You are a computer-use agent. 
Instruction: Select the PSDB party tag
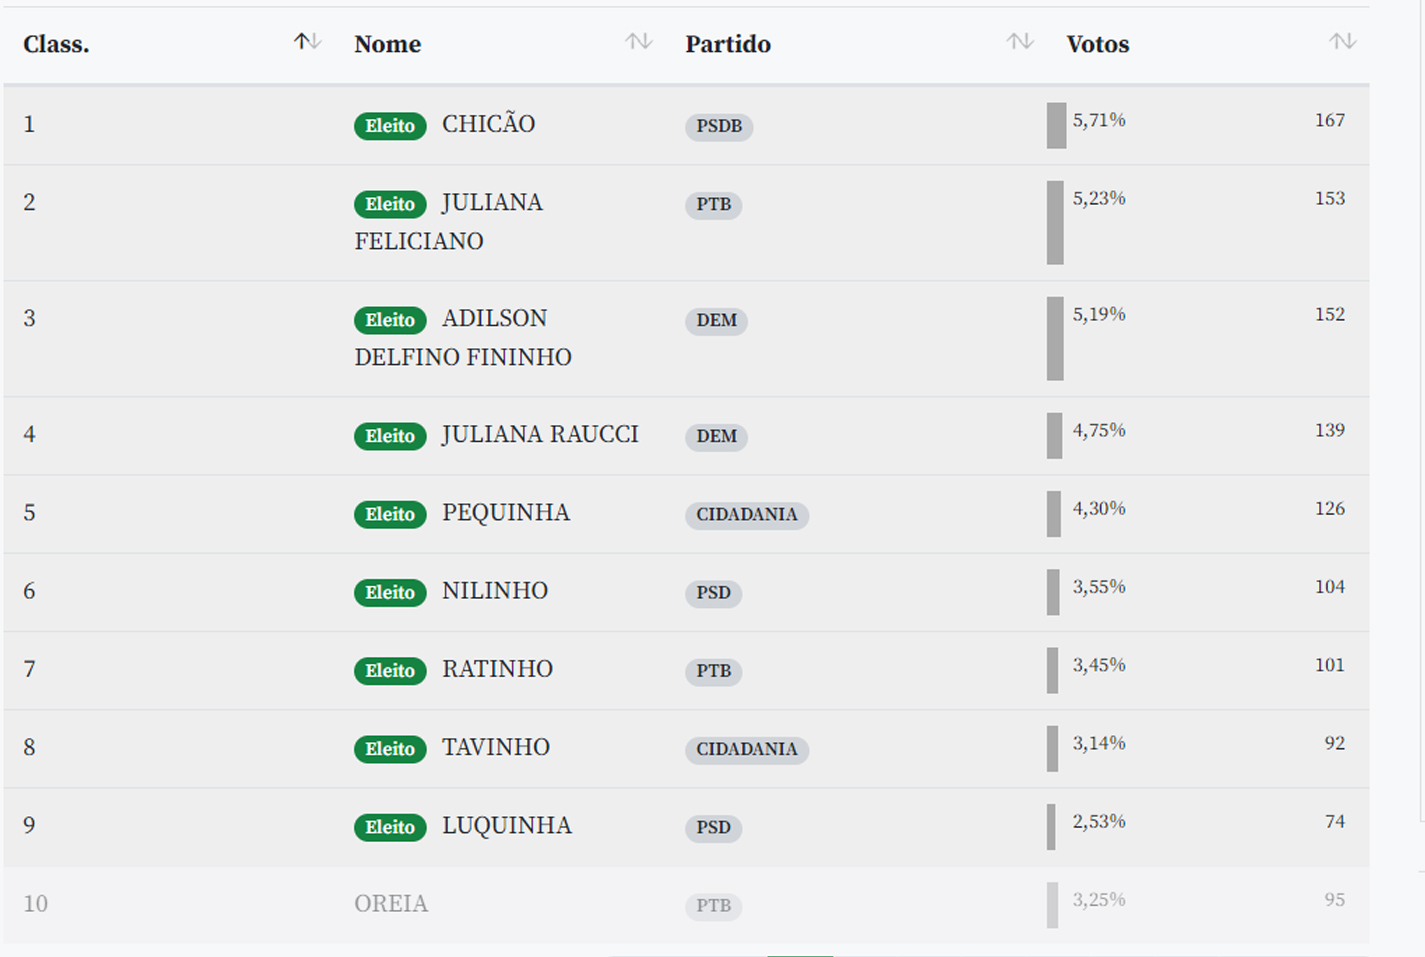point(719,127)
